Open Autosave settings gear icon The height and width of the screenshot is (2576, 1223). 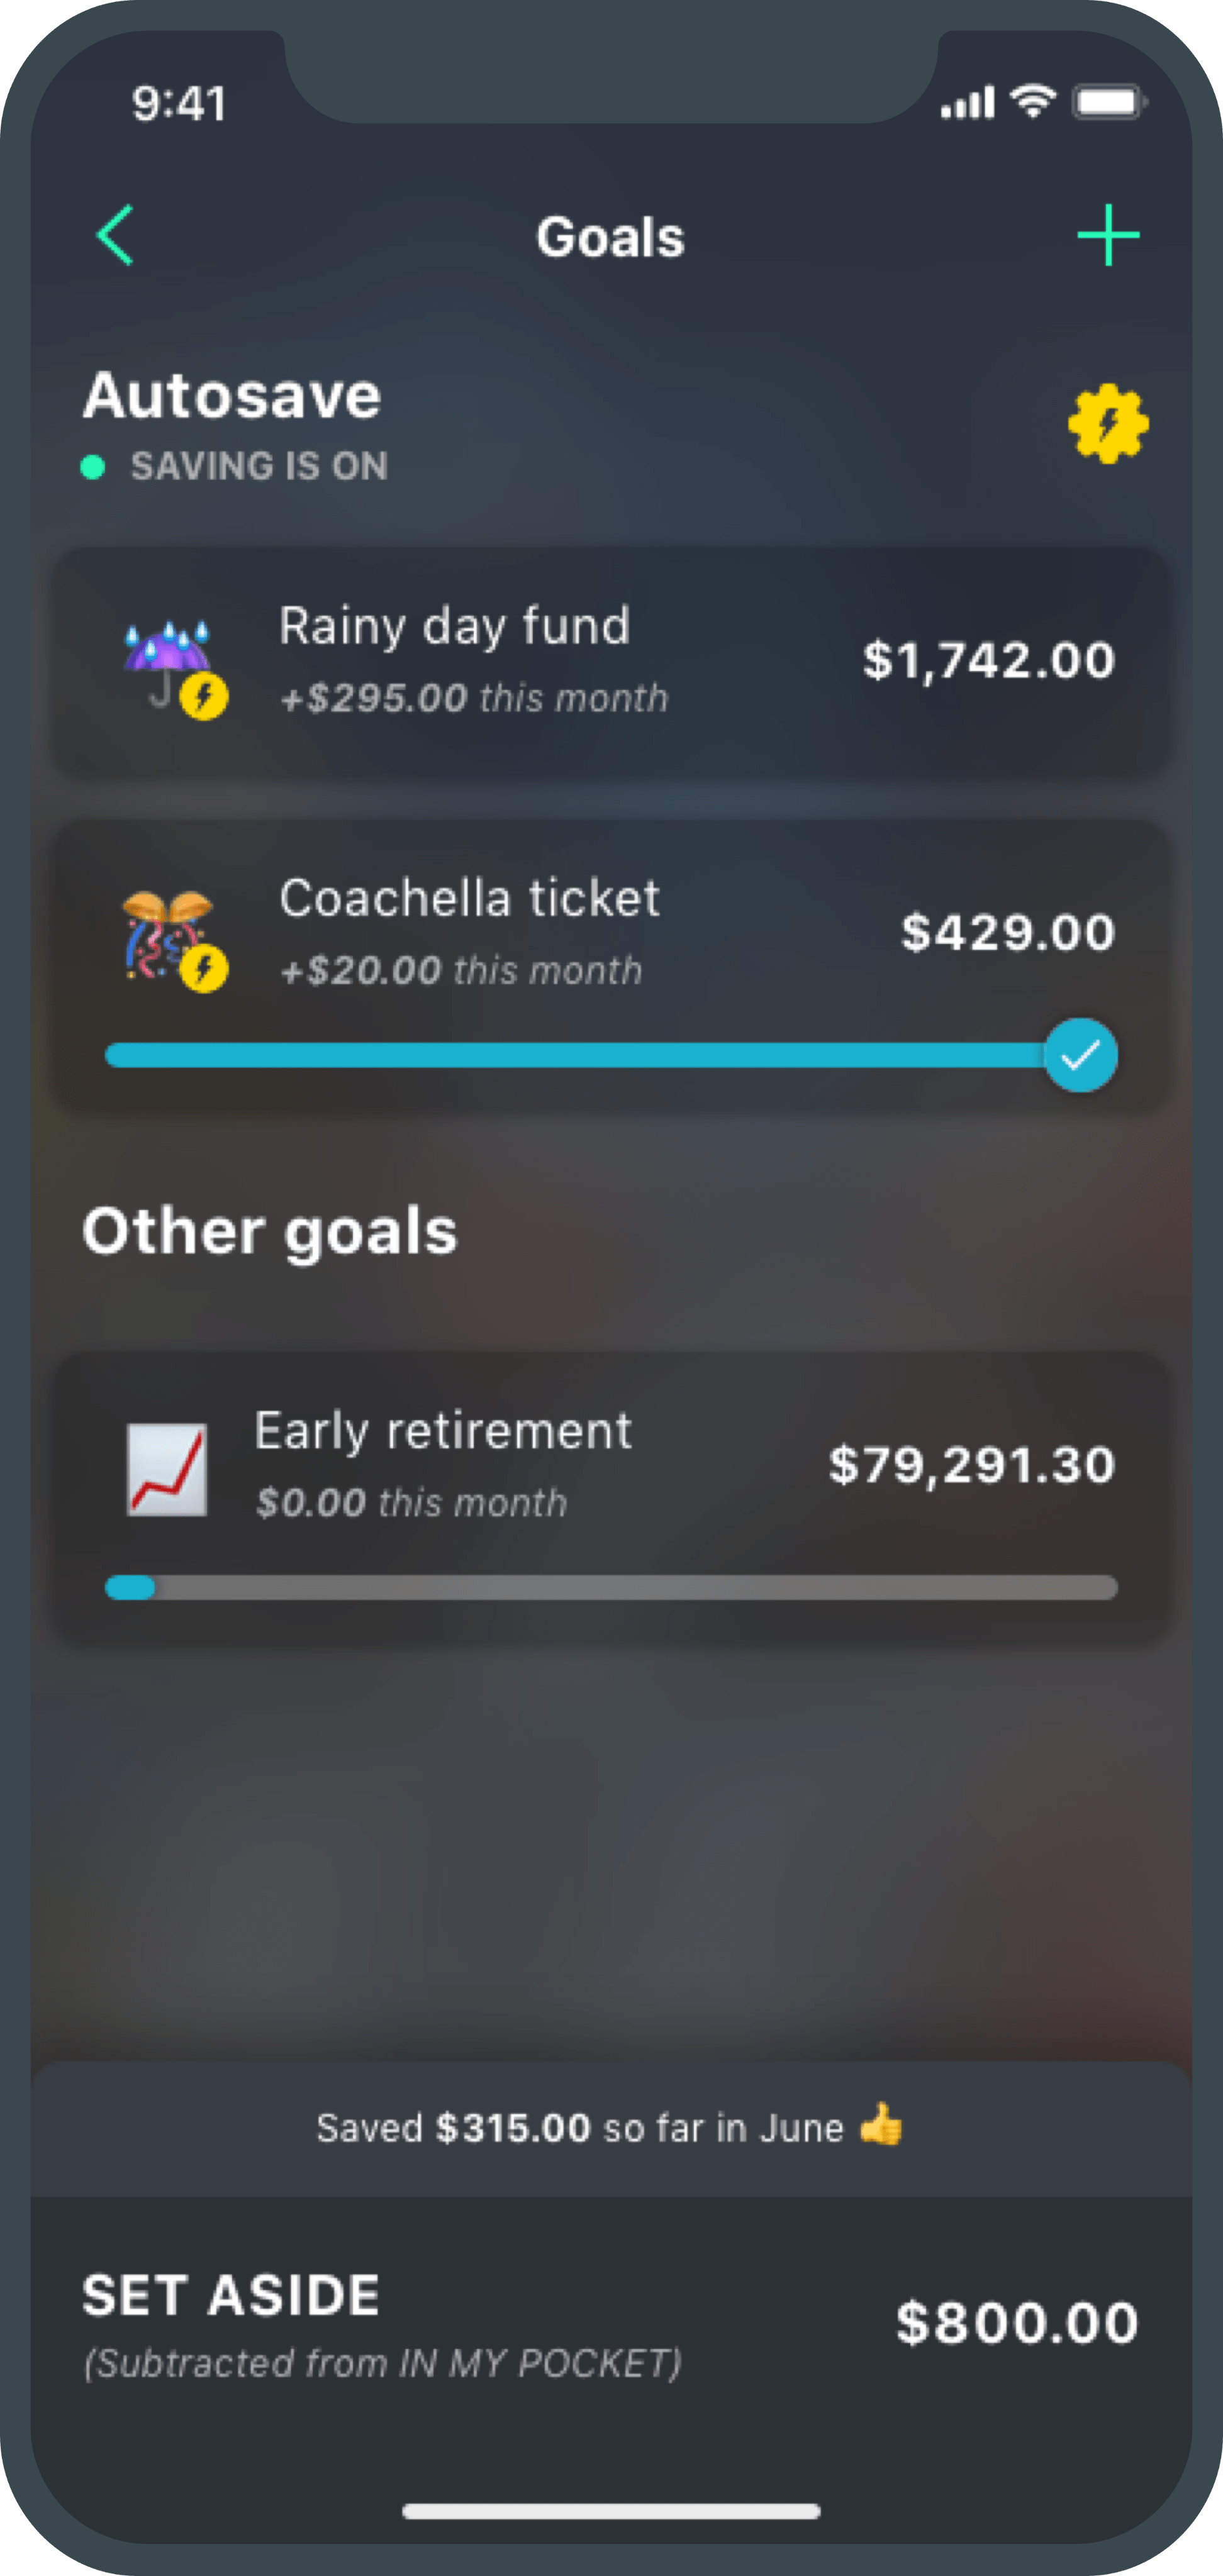(1108, 424)
